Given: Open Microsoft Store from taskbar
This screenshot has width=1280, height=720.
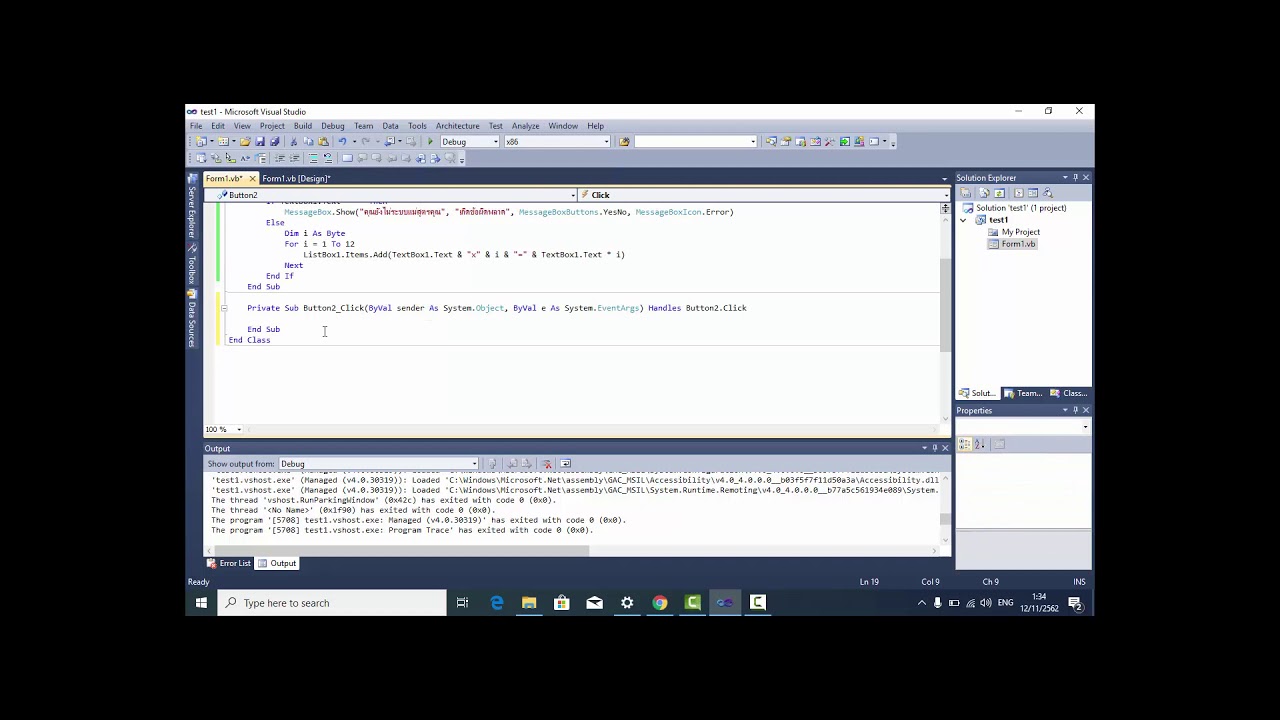Looking at the screenshot, I should tap(562, 603).
